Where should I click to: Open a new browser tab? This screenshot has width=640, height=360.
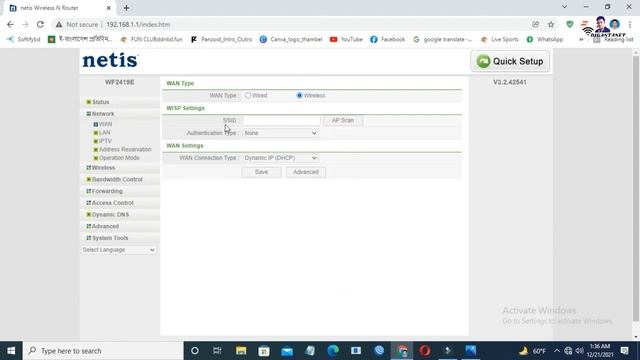coord(127,8)
